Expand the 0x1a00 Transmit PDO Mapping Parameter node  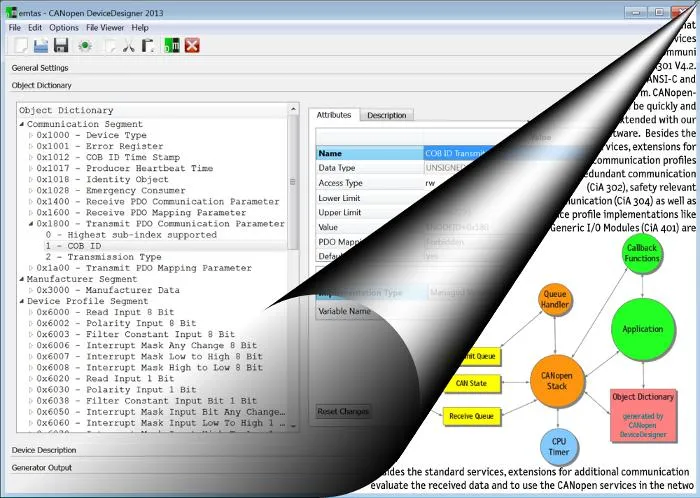(31, 268)
